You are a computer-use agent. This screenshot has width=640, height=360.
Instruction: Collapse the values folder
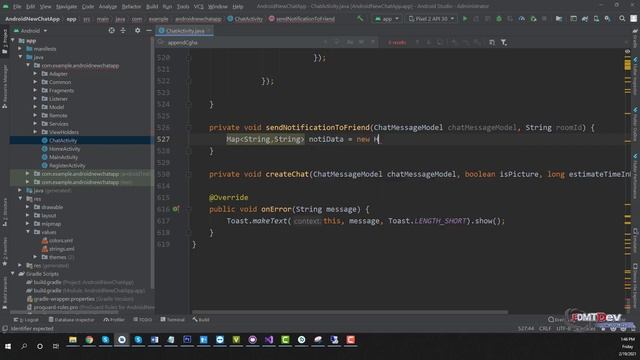pyautogui.click(x=28, y=232)
